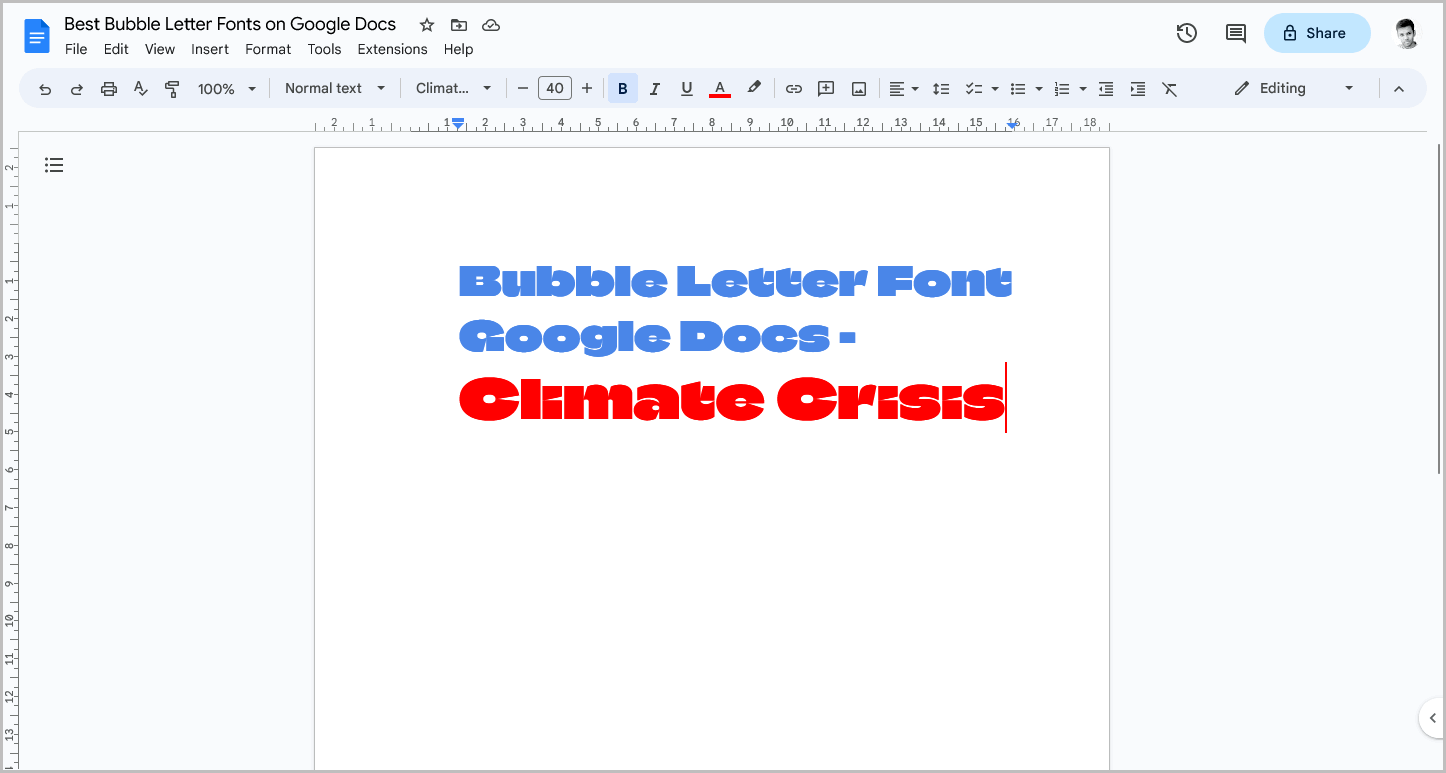Viewport: 1446px width, 773px height.
Task: Toggle bold formatting
Action: (x=622, y=88)
